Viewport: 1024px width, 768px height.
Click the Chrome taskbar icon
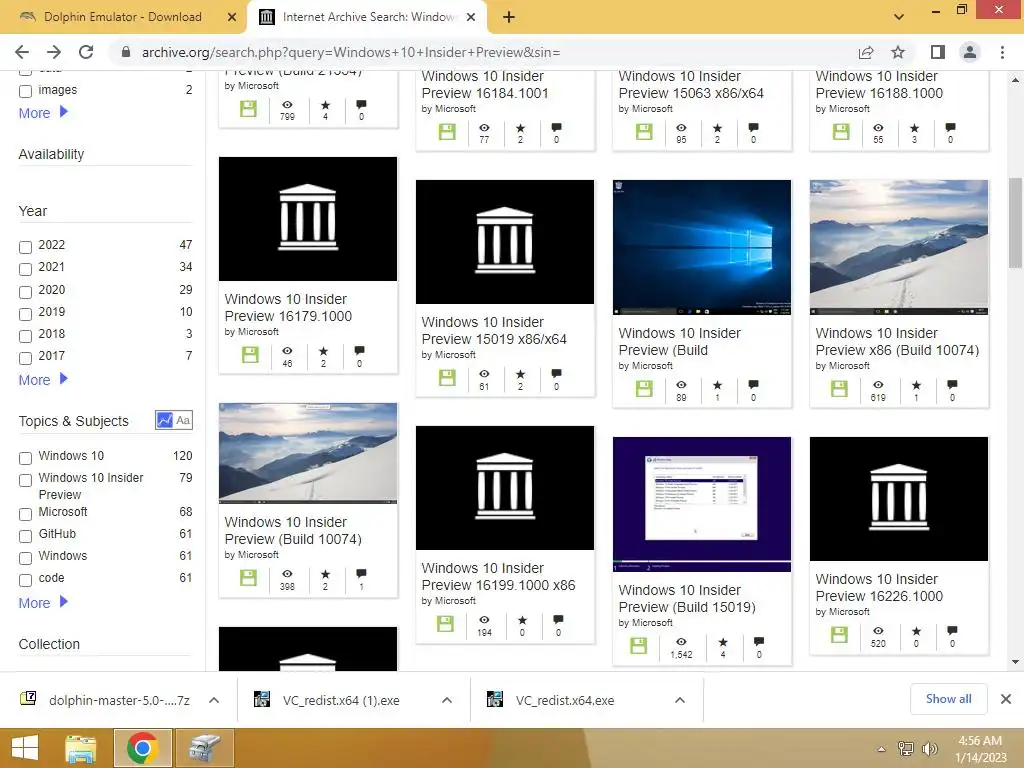143,748
